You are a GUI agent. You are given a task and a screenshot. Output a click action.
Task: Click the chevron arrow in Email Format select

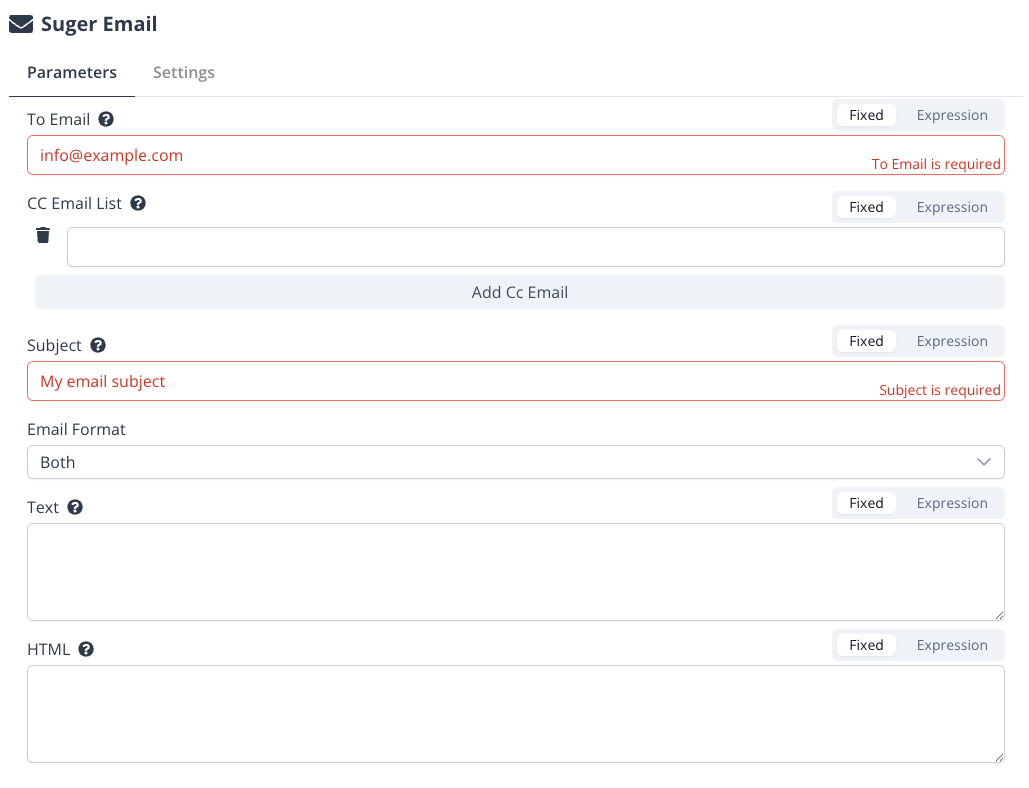click(984, 462)
